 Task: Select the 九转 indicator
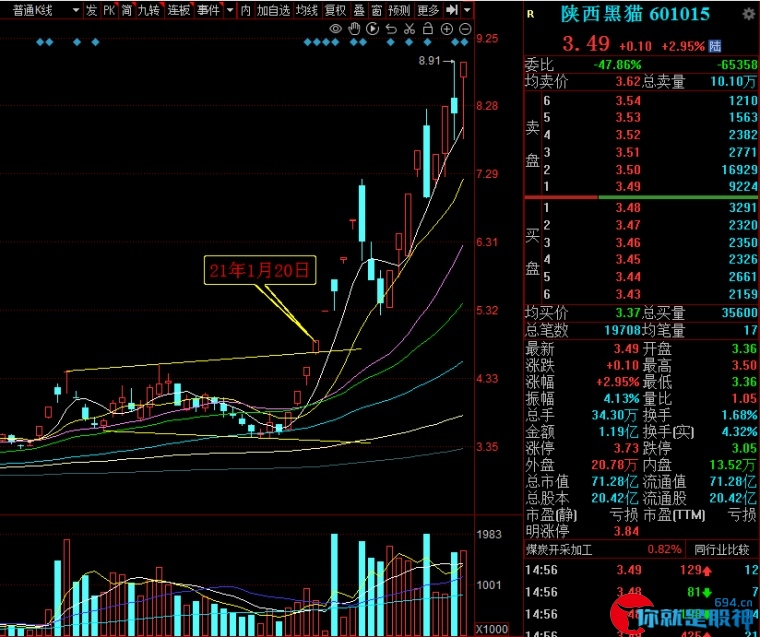tap(148, 10)
